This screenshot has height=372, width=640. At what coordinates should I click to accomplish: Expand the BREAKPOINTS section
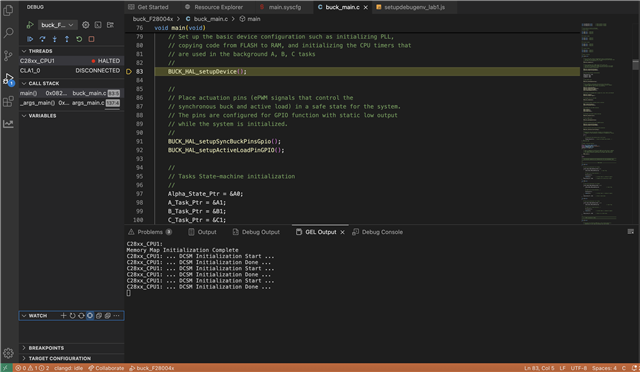[71, 348]
